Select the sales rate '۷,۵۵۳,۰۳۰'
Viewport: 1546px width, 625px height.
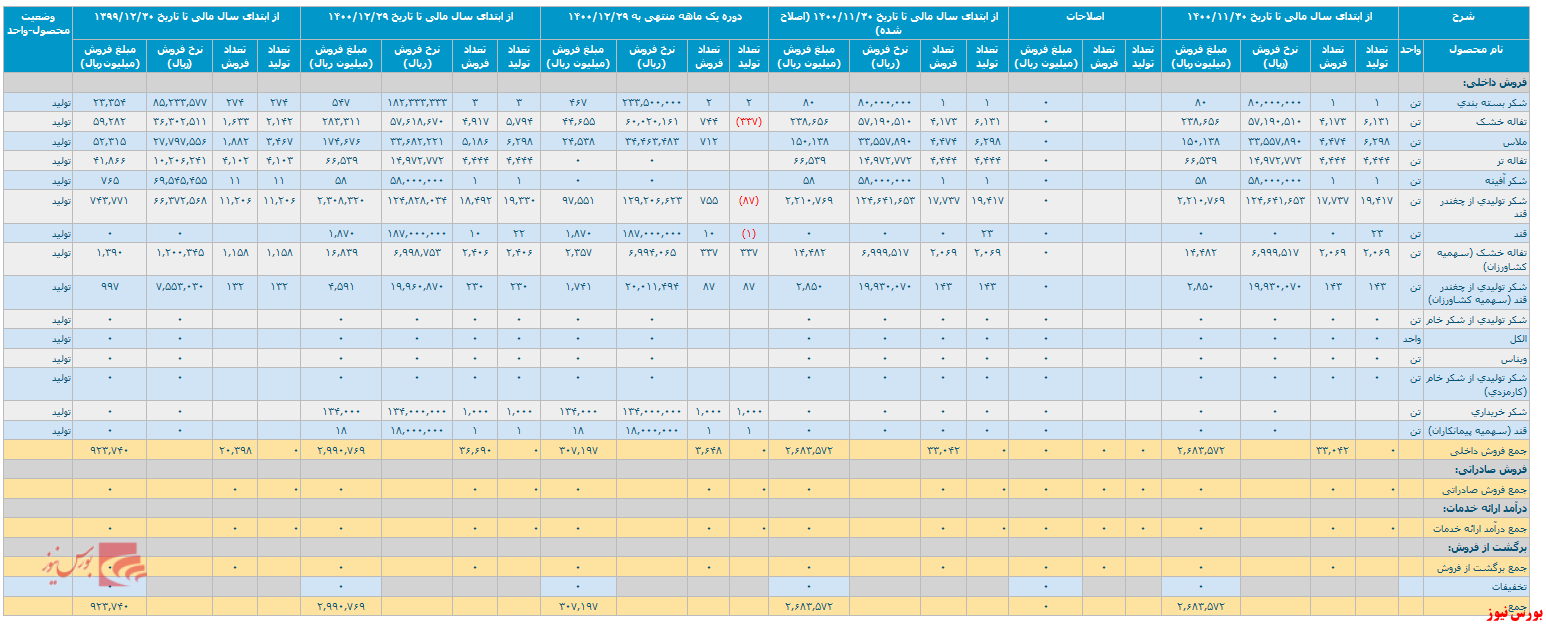pos(180,286)
